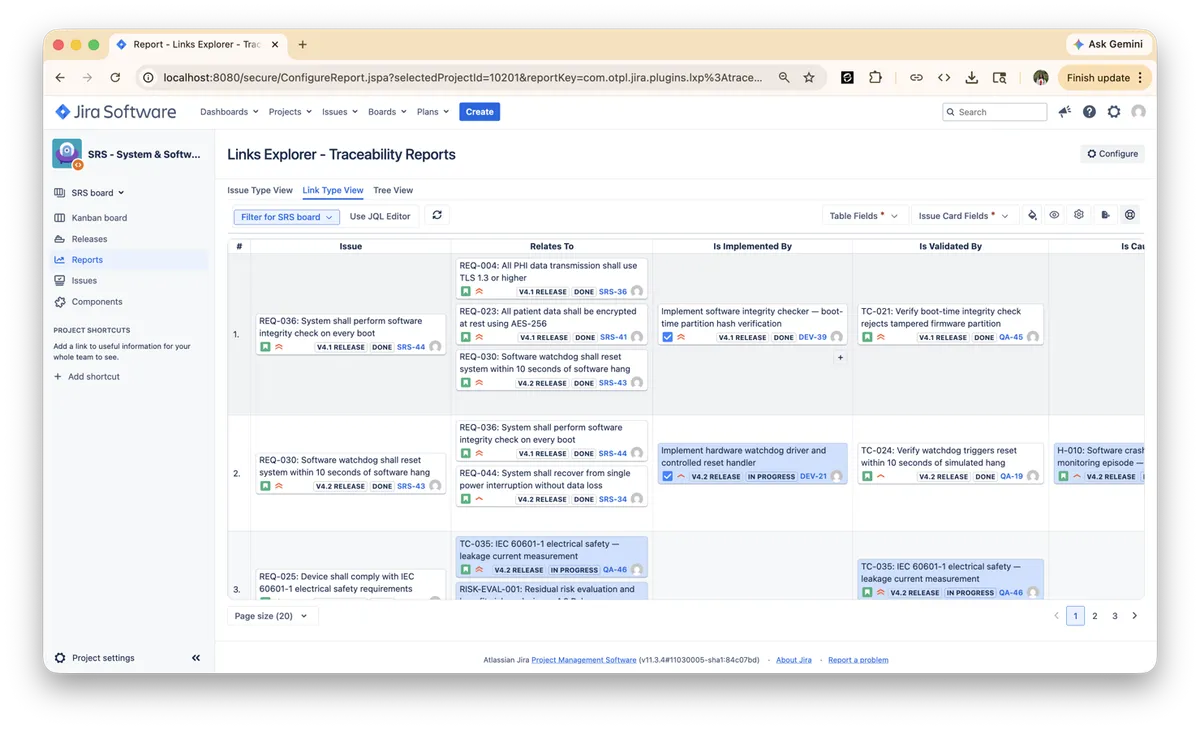Open the Dashboards menu
The image size is (1200, 730).
[x=229, y=112]
